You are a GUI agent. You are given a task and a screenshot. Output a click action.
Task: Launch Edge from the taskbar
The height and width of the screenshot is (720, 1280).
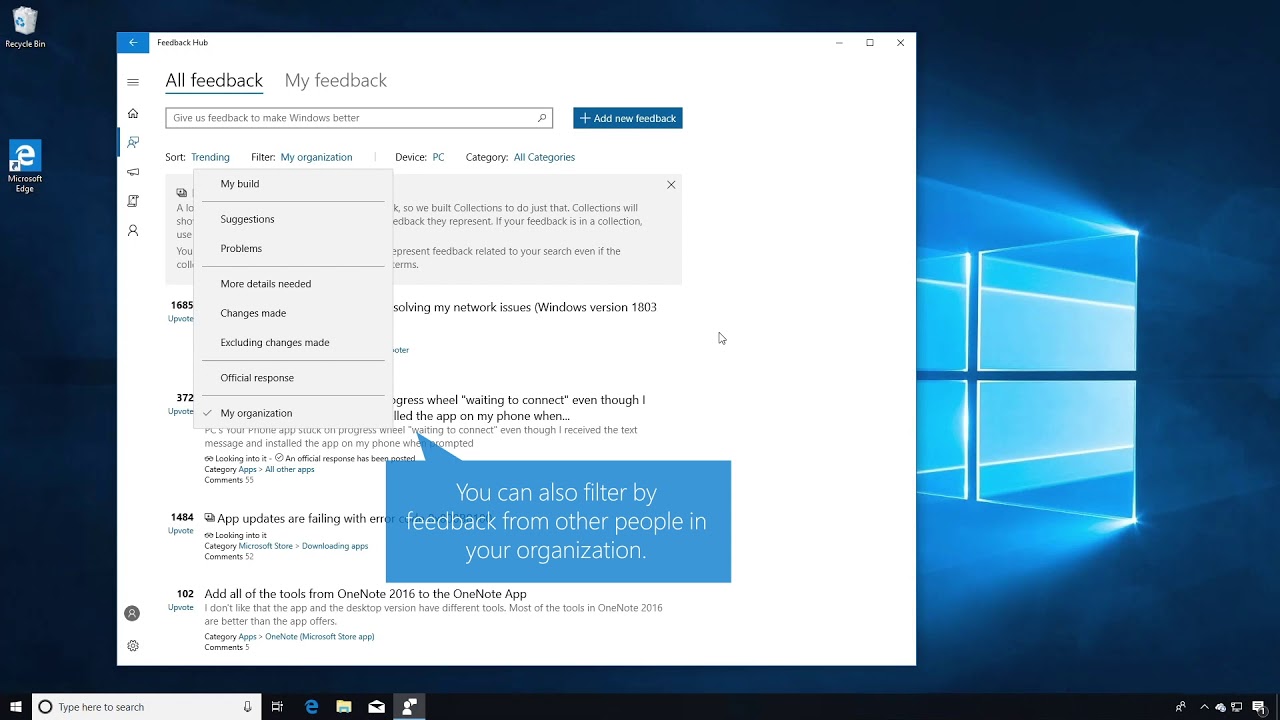[x=311, y=707]
